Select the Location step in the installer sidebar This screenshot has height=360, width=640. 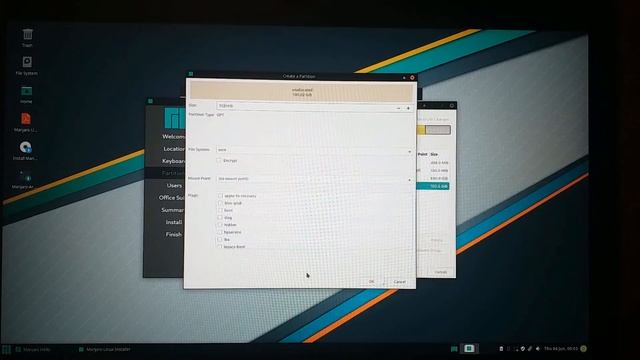pyautogui.click(x=174, y=149)
